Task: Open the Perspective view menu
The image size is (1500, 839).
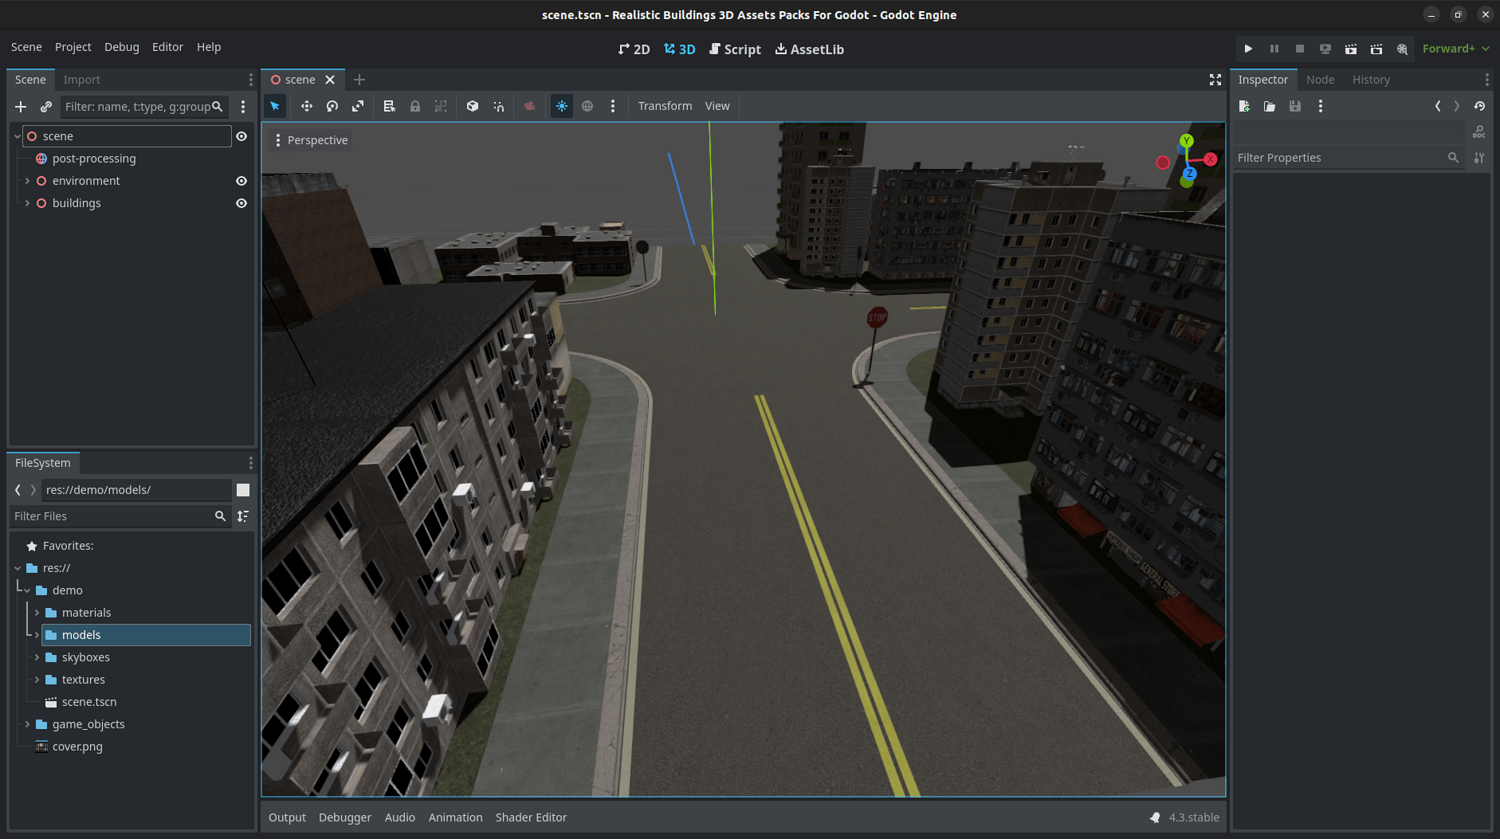Action: tap(310, 140)
